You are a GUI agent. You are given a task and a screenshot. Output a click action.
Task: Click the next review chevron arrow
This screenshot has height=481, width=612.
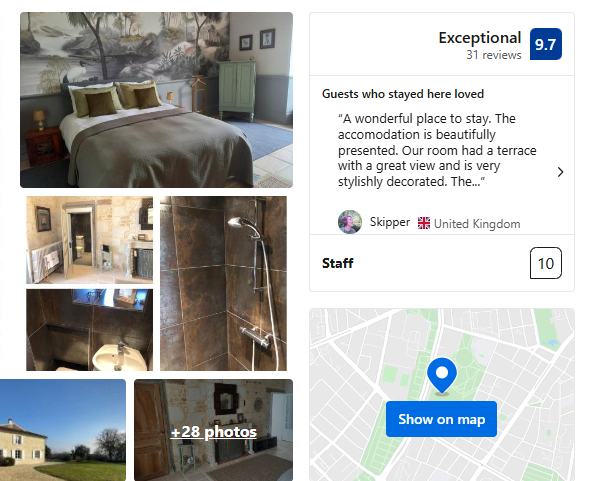pyautogui.click(x=560, y=172)
